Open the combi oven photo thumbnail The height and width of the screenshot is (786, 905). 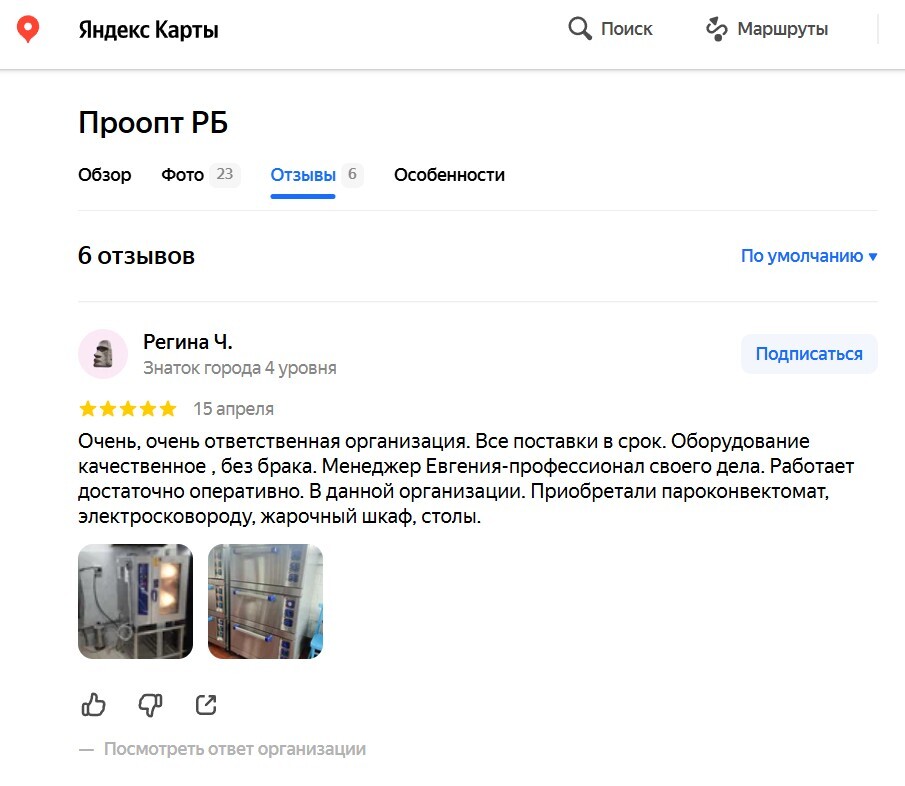[136, 601]
